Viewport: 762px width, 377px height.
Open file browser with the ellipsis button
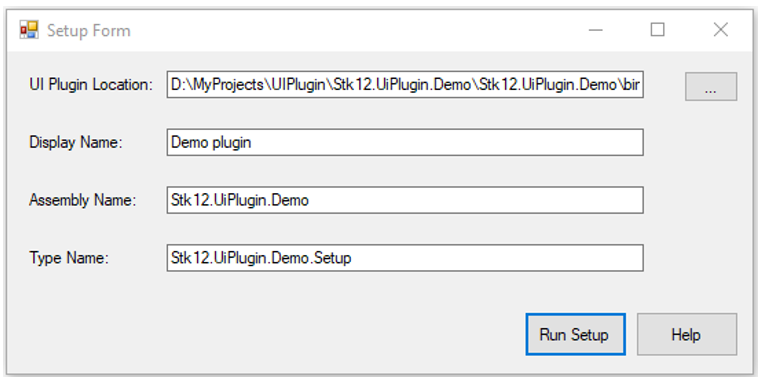pos(710,87)
